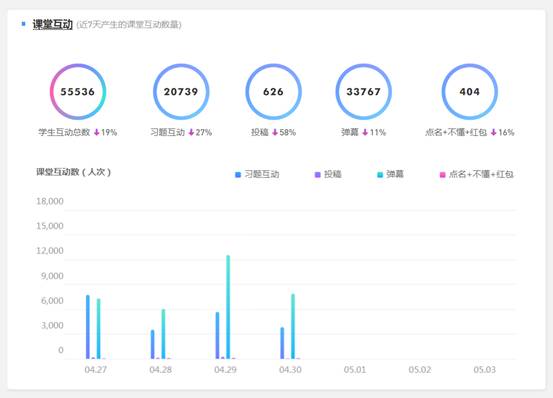
Task: Select the 55536 total interactions ring
Action: (x=78, y=92)
